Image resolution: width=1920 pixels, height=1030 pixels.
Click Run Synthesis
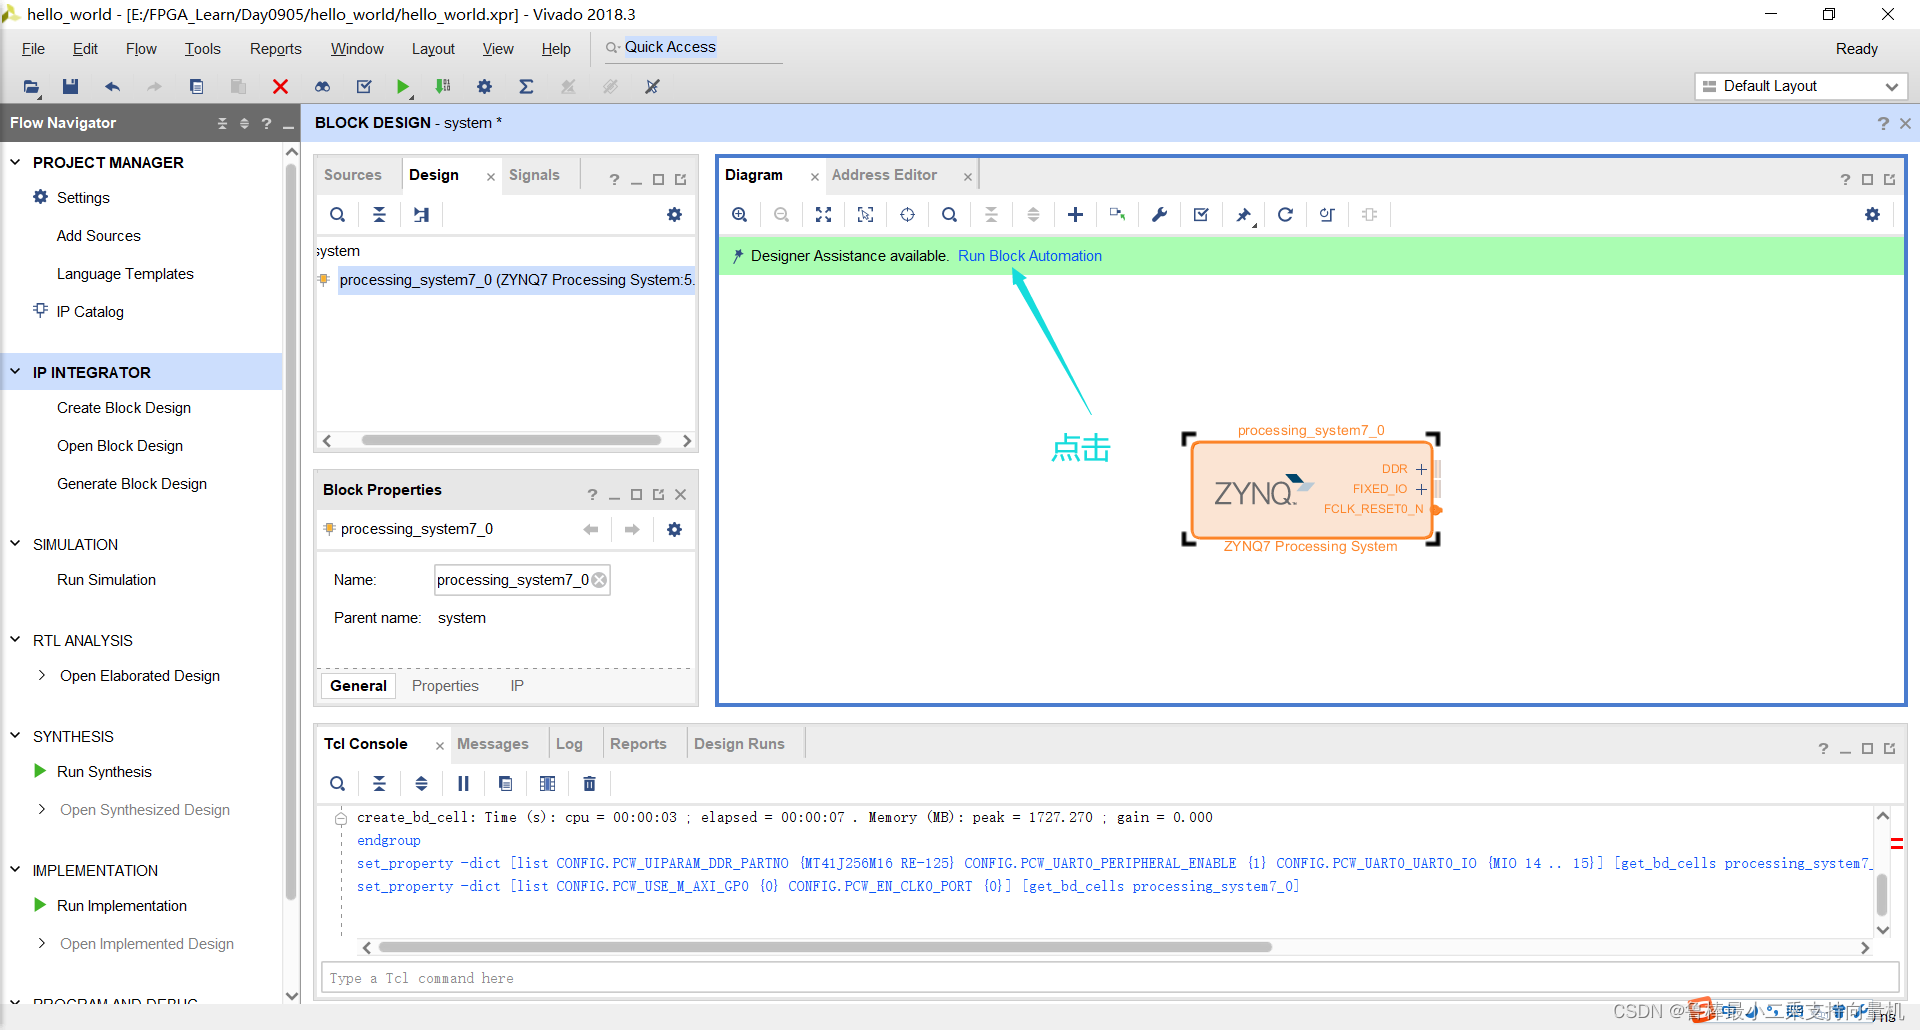tap(104, 772)
